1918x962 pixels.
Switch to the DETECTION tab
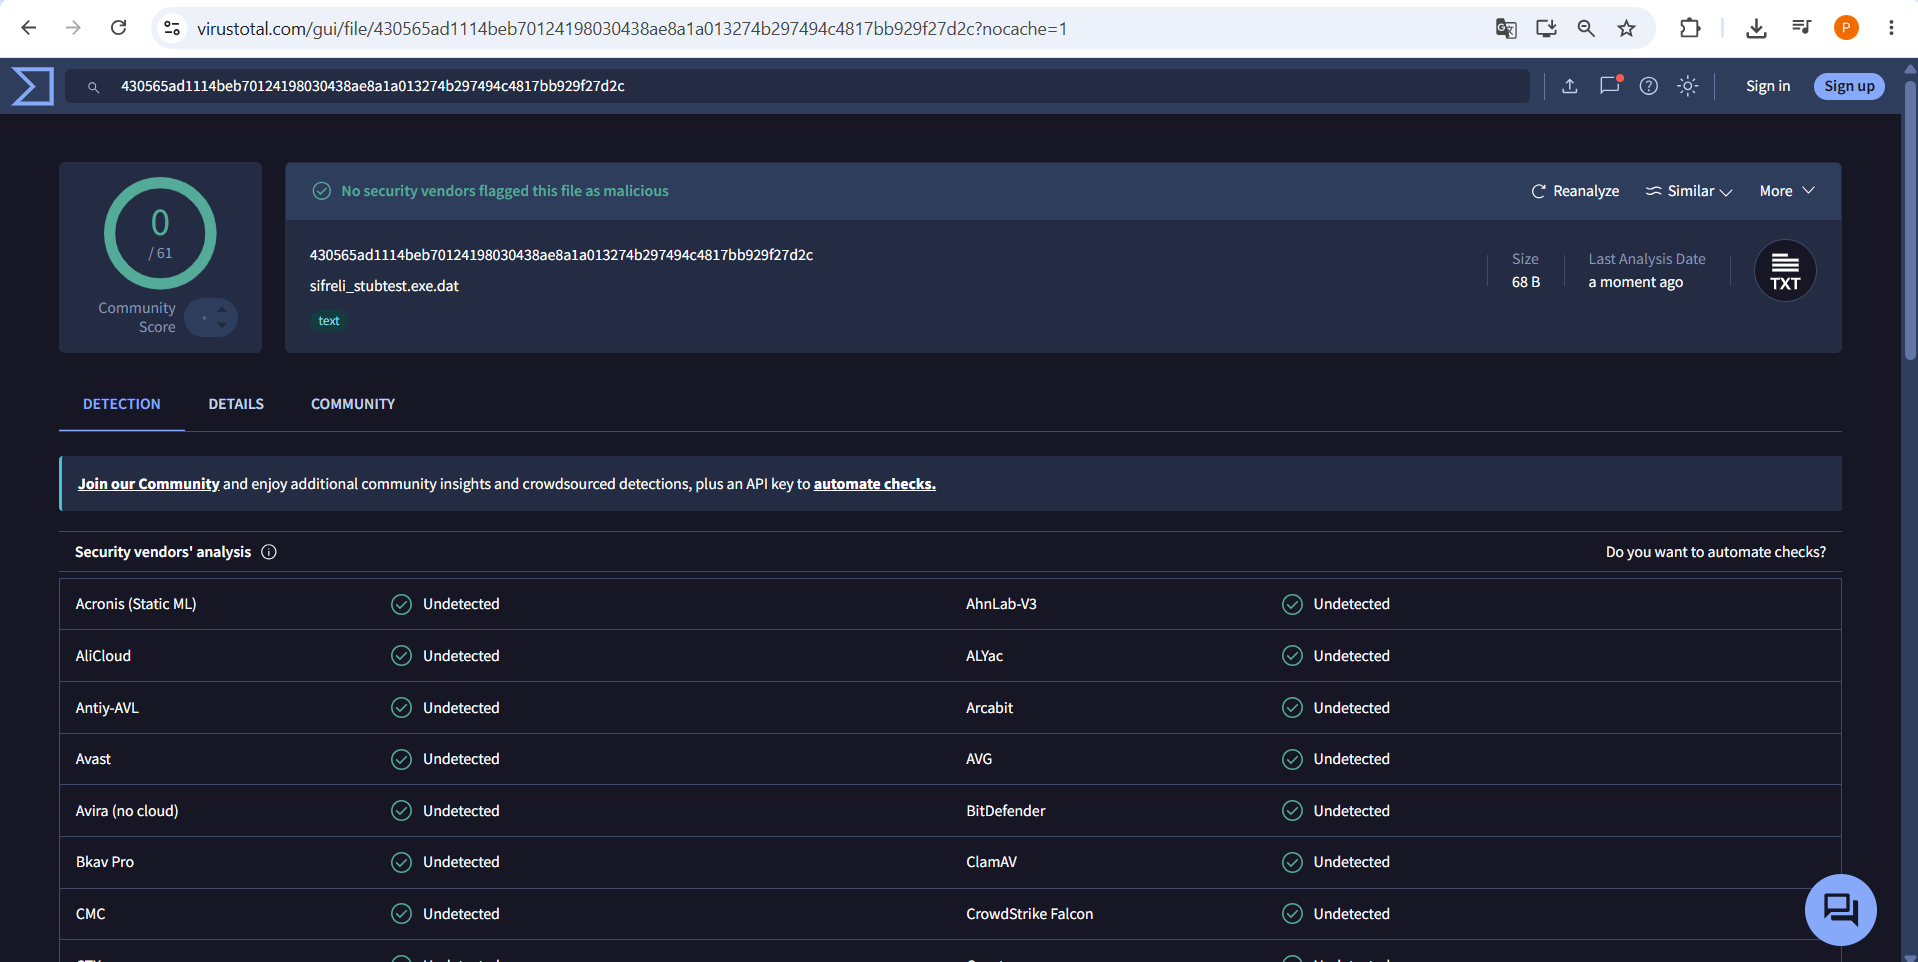(122, 404)
